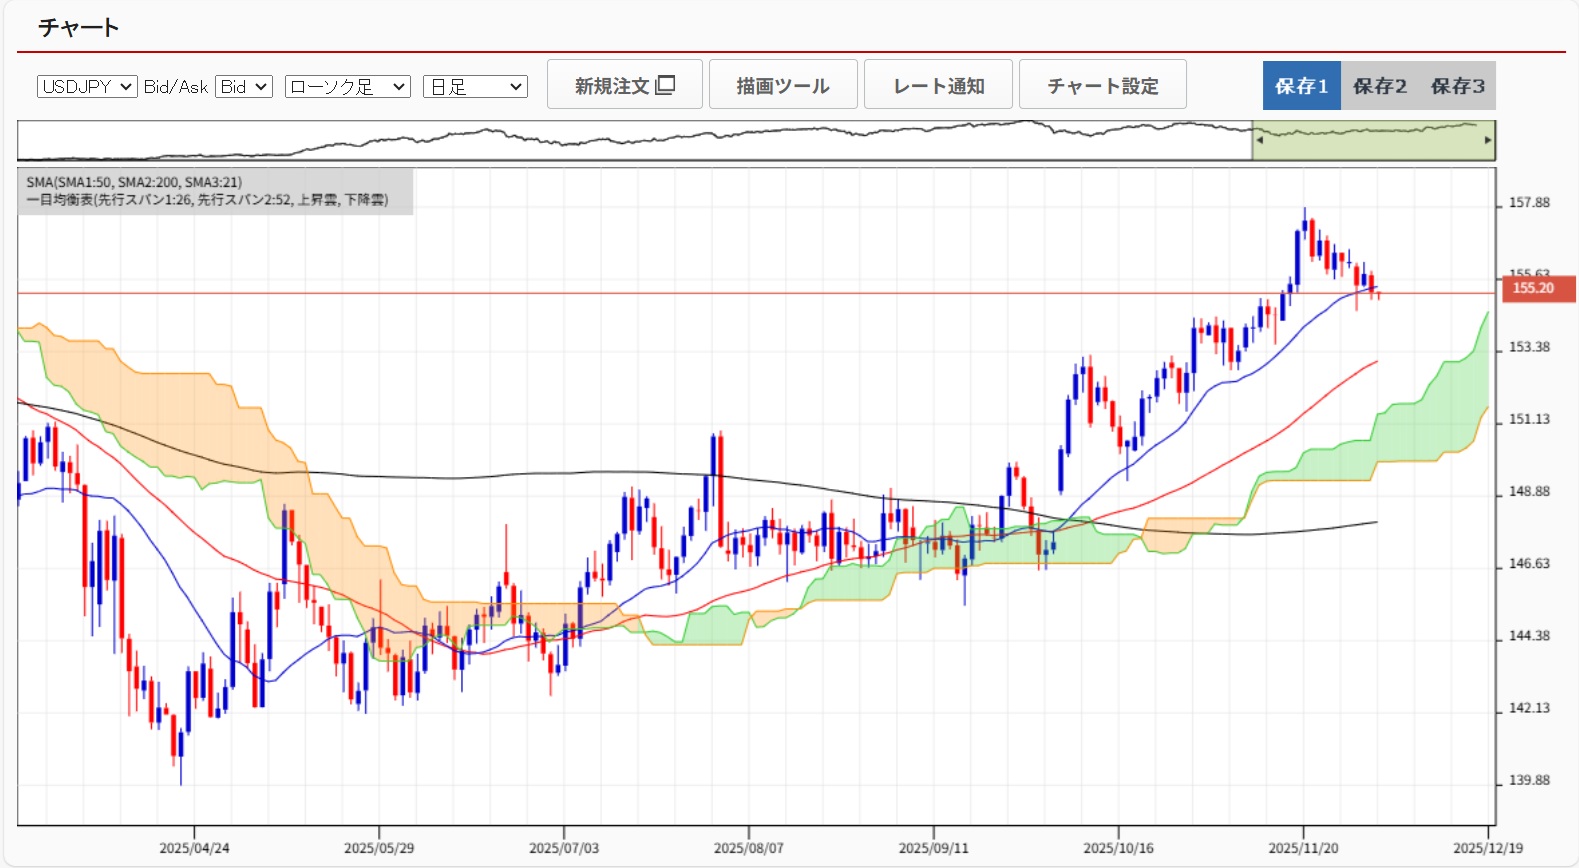Viewport: 1579px width, 868px height.
Task: Click the 一目均衡表 indicator legend line
Action: click(x=207, y=200)
